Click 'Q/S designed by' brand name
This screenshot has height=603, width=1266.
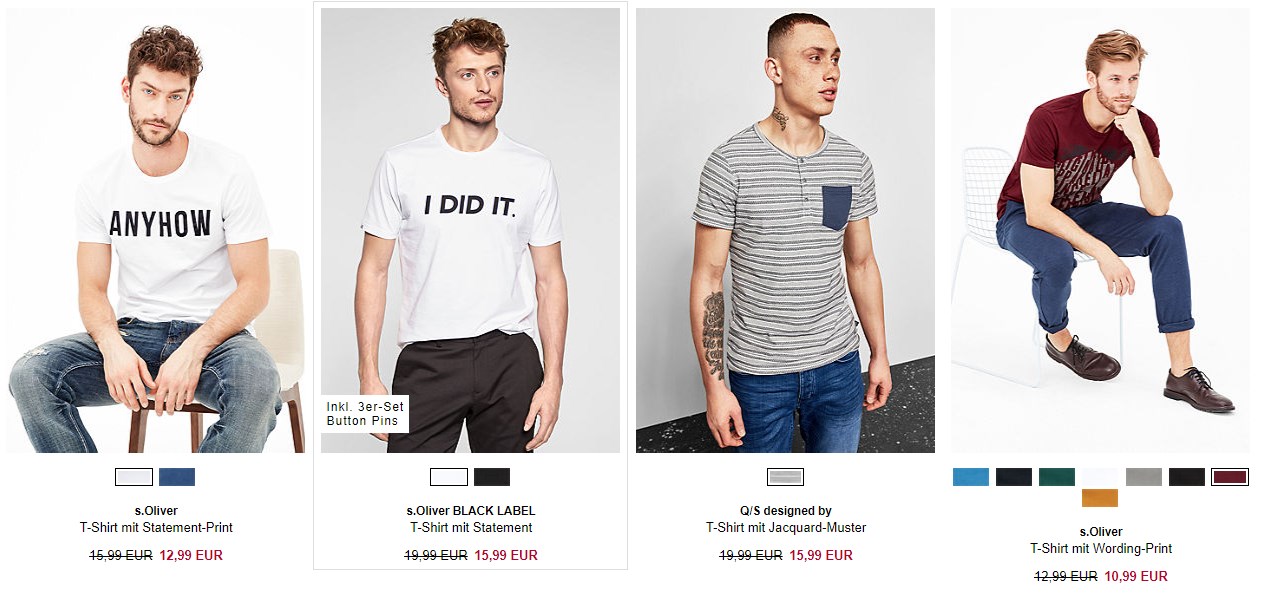coord(786,511)
